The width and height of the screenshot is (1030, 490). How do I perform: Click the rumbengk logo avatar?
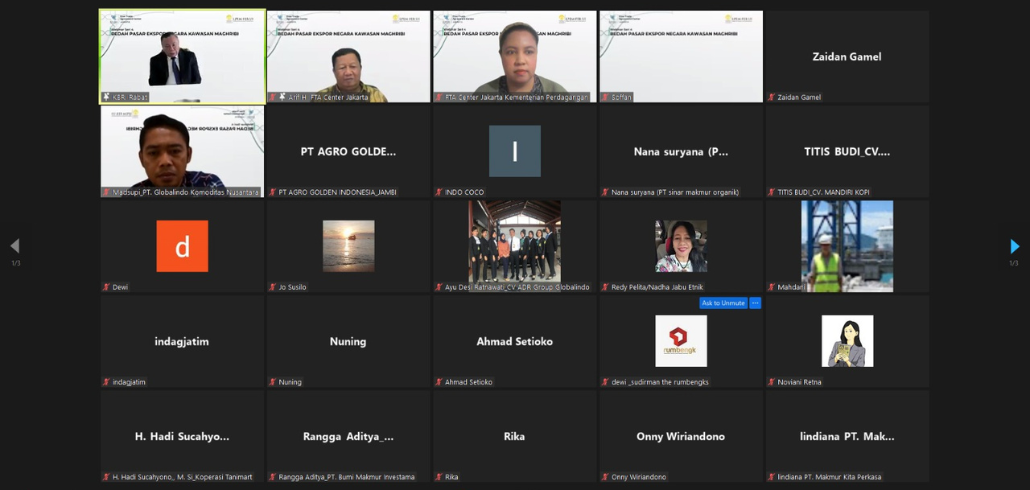pyautogui.click(x=681, y=341)
